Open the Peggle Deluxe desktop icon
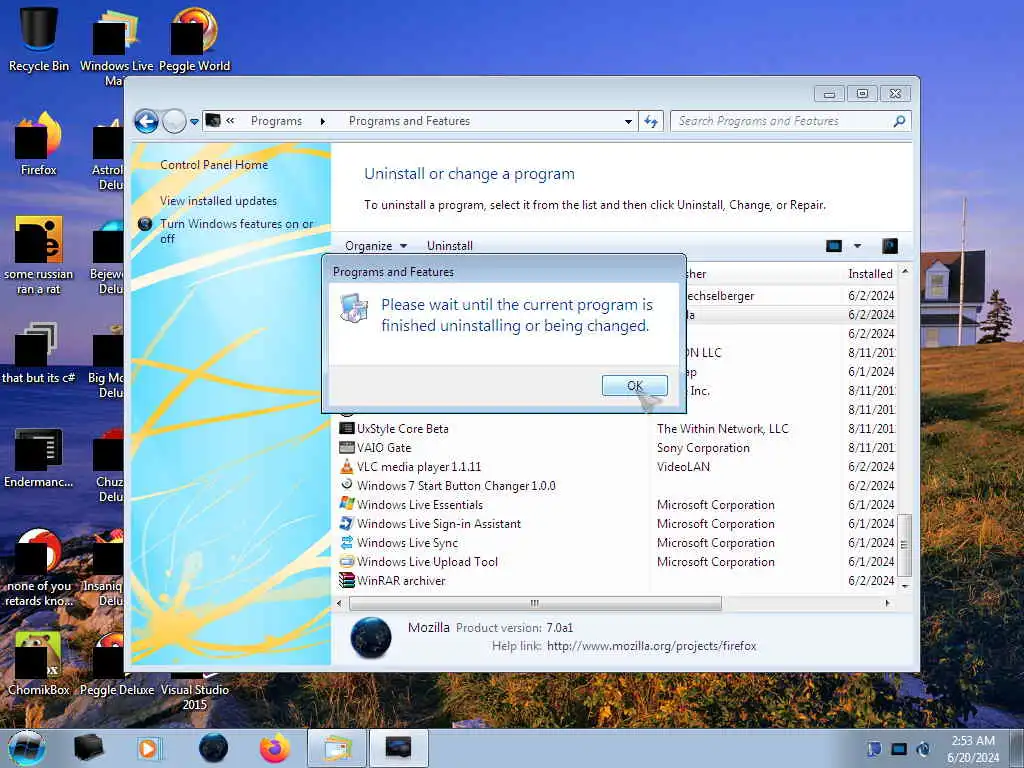This screenshot has height=768, width=1024. coord(117,665)
